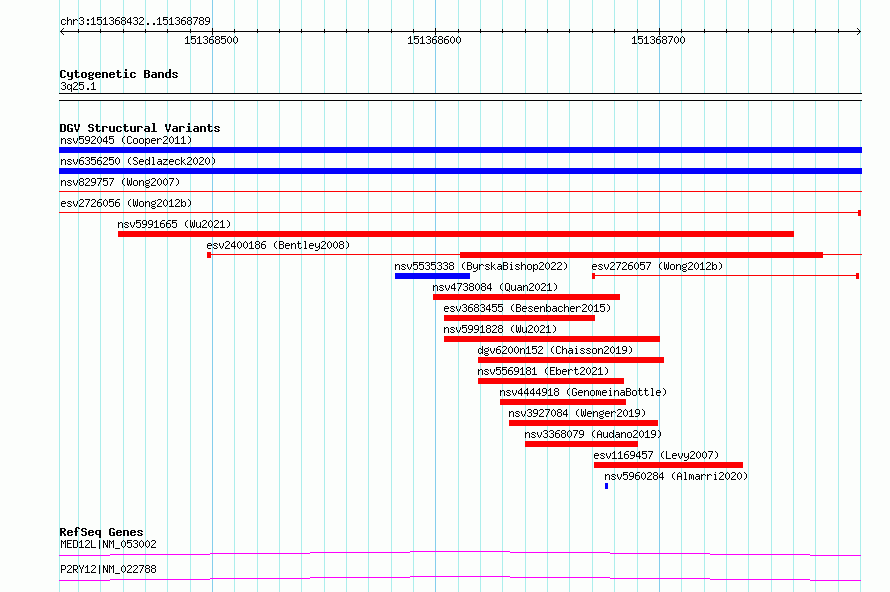Open the P2RY12|NM_022788 gene label
Screen dimensions: 890x592
108,569
